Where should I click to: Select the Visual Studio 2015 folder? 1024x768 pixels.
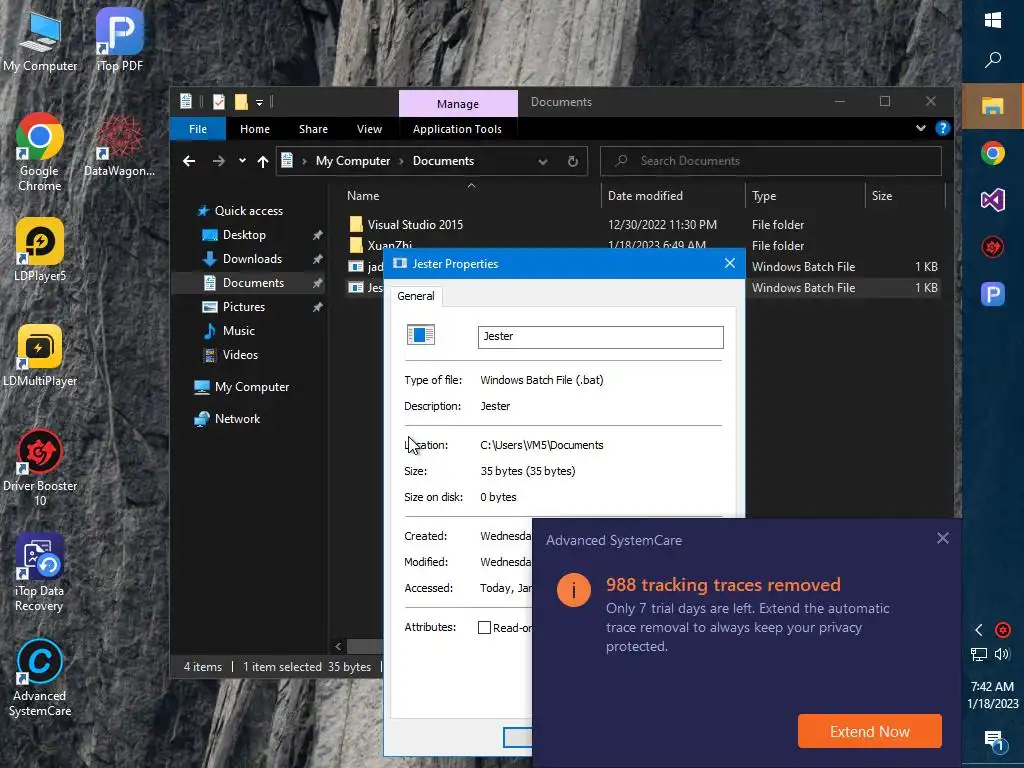pyautogui.click(x=415, y=225)
